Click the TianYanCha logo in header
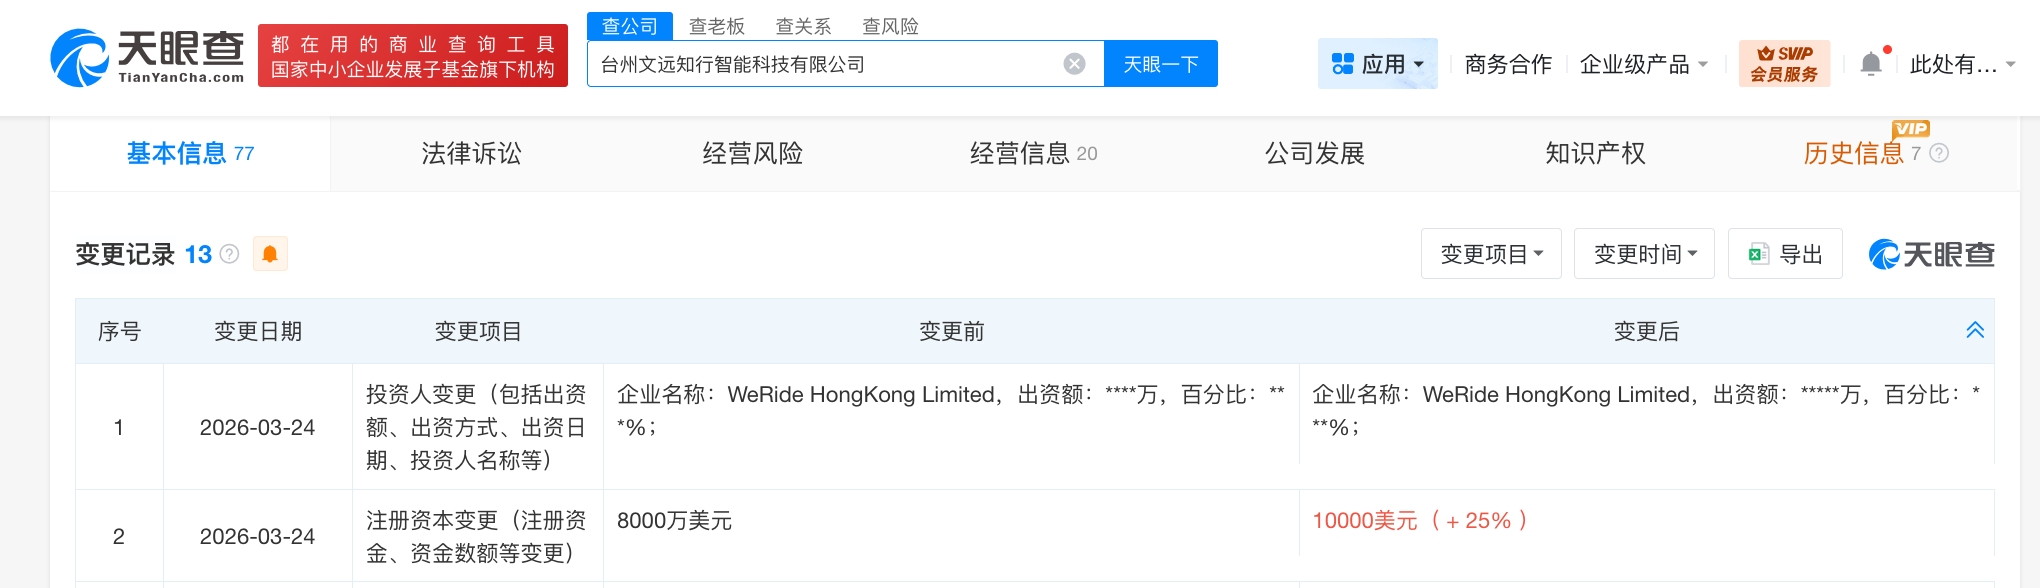Screen dimensions: 2040x588 (x=147, y=57)
